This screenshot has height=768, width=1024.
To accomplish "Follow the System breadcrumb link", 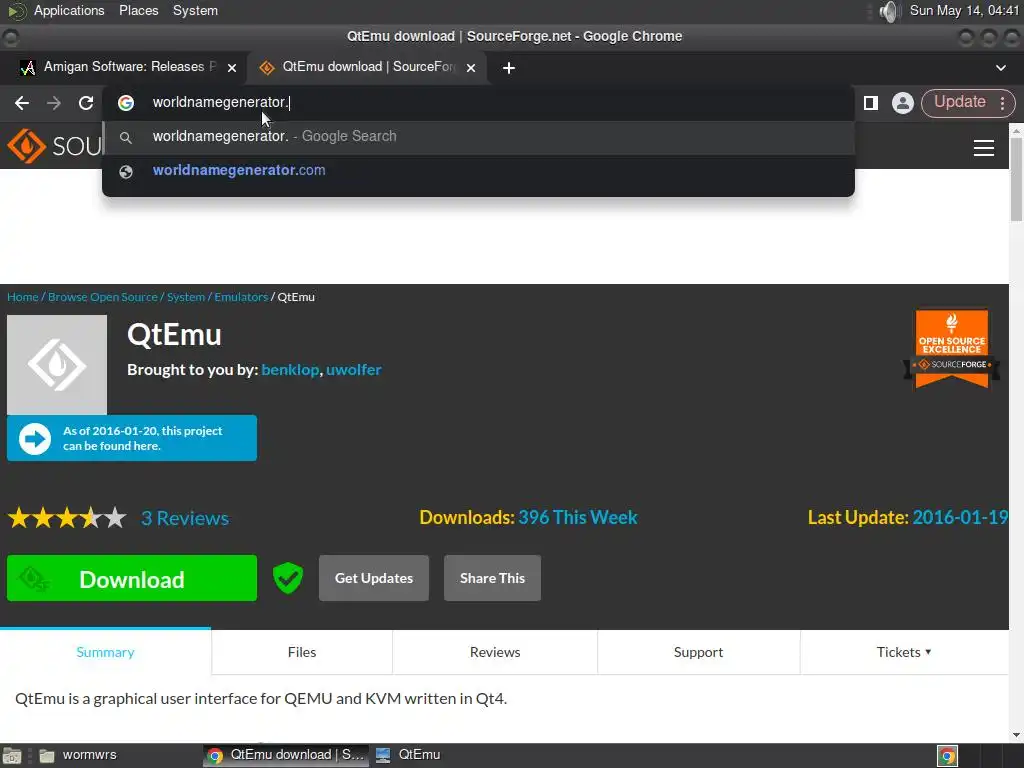I will click(185, 297).
